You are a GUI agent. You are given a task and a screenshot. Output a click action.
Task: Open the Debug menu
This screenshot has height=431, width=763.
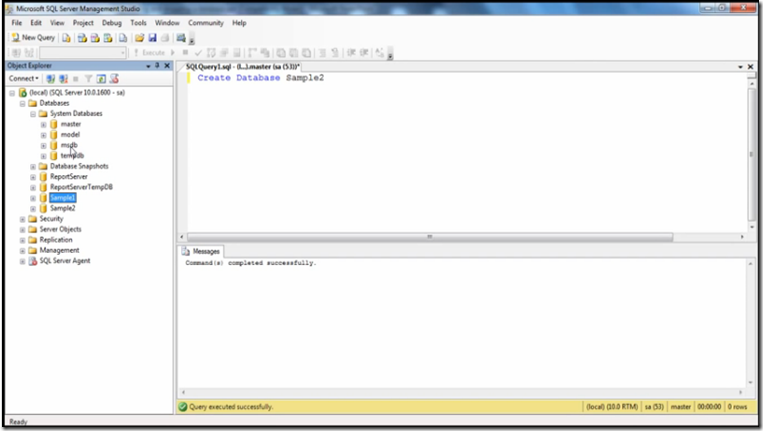coord(111,23)
